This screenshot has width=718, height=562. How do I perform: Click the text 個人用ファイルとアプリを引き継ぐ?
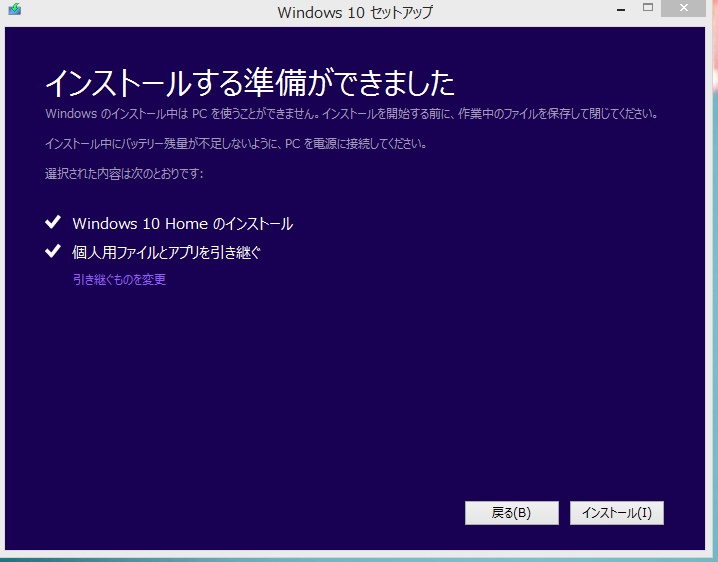[166, 252]
